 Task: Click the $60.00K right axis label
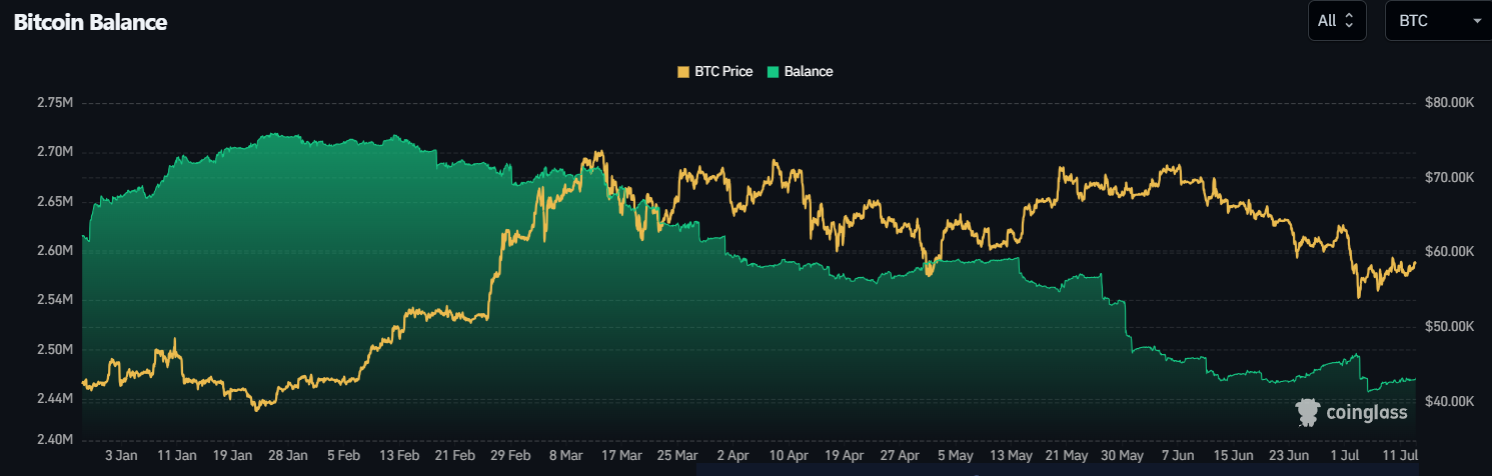pos(1447,252)
